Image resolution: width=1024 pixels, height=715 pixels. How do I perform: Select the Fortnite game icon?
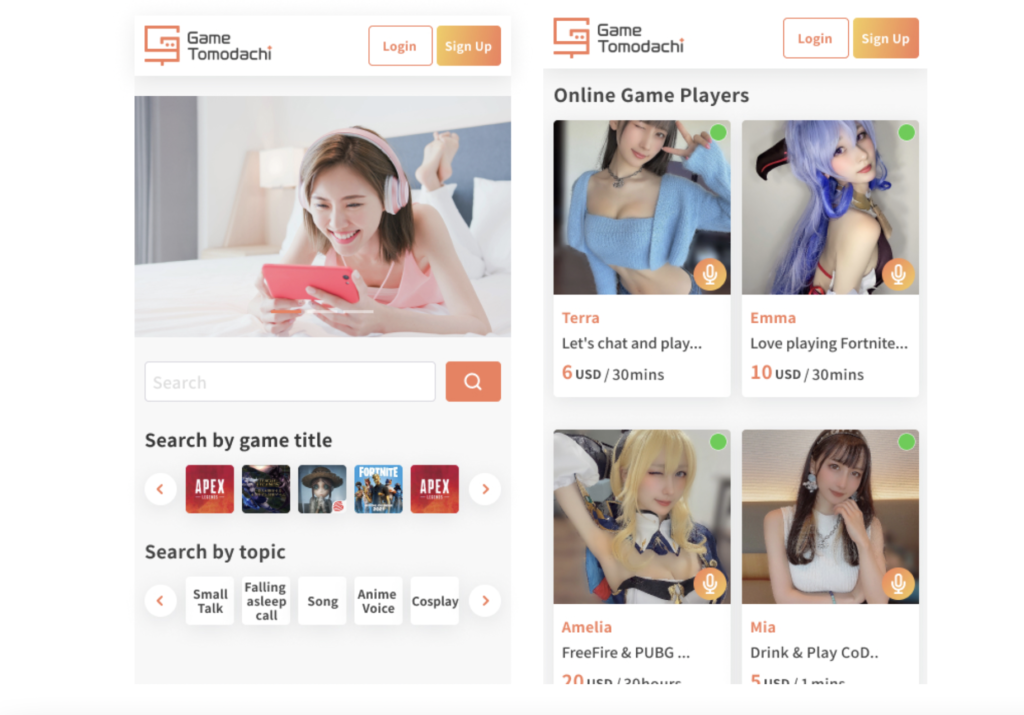click(x=378, y=489)
